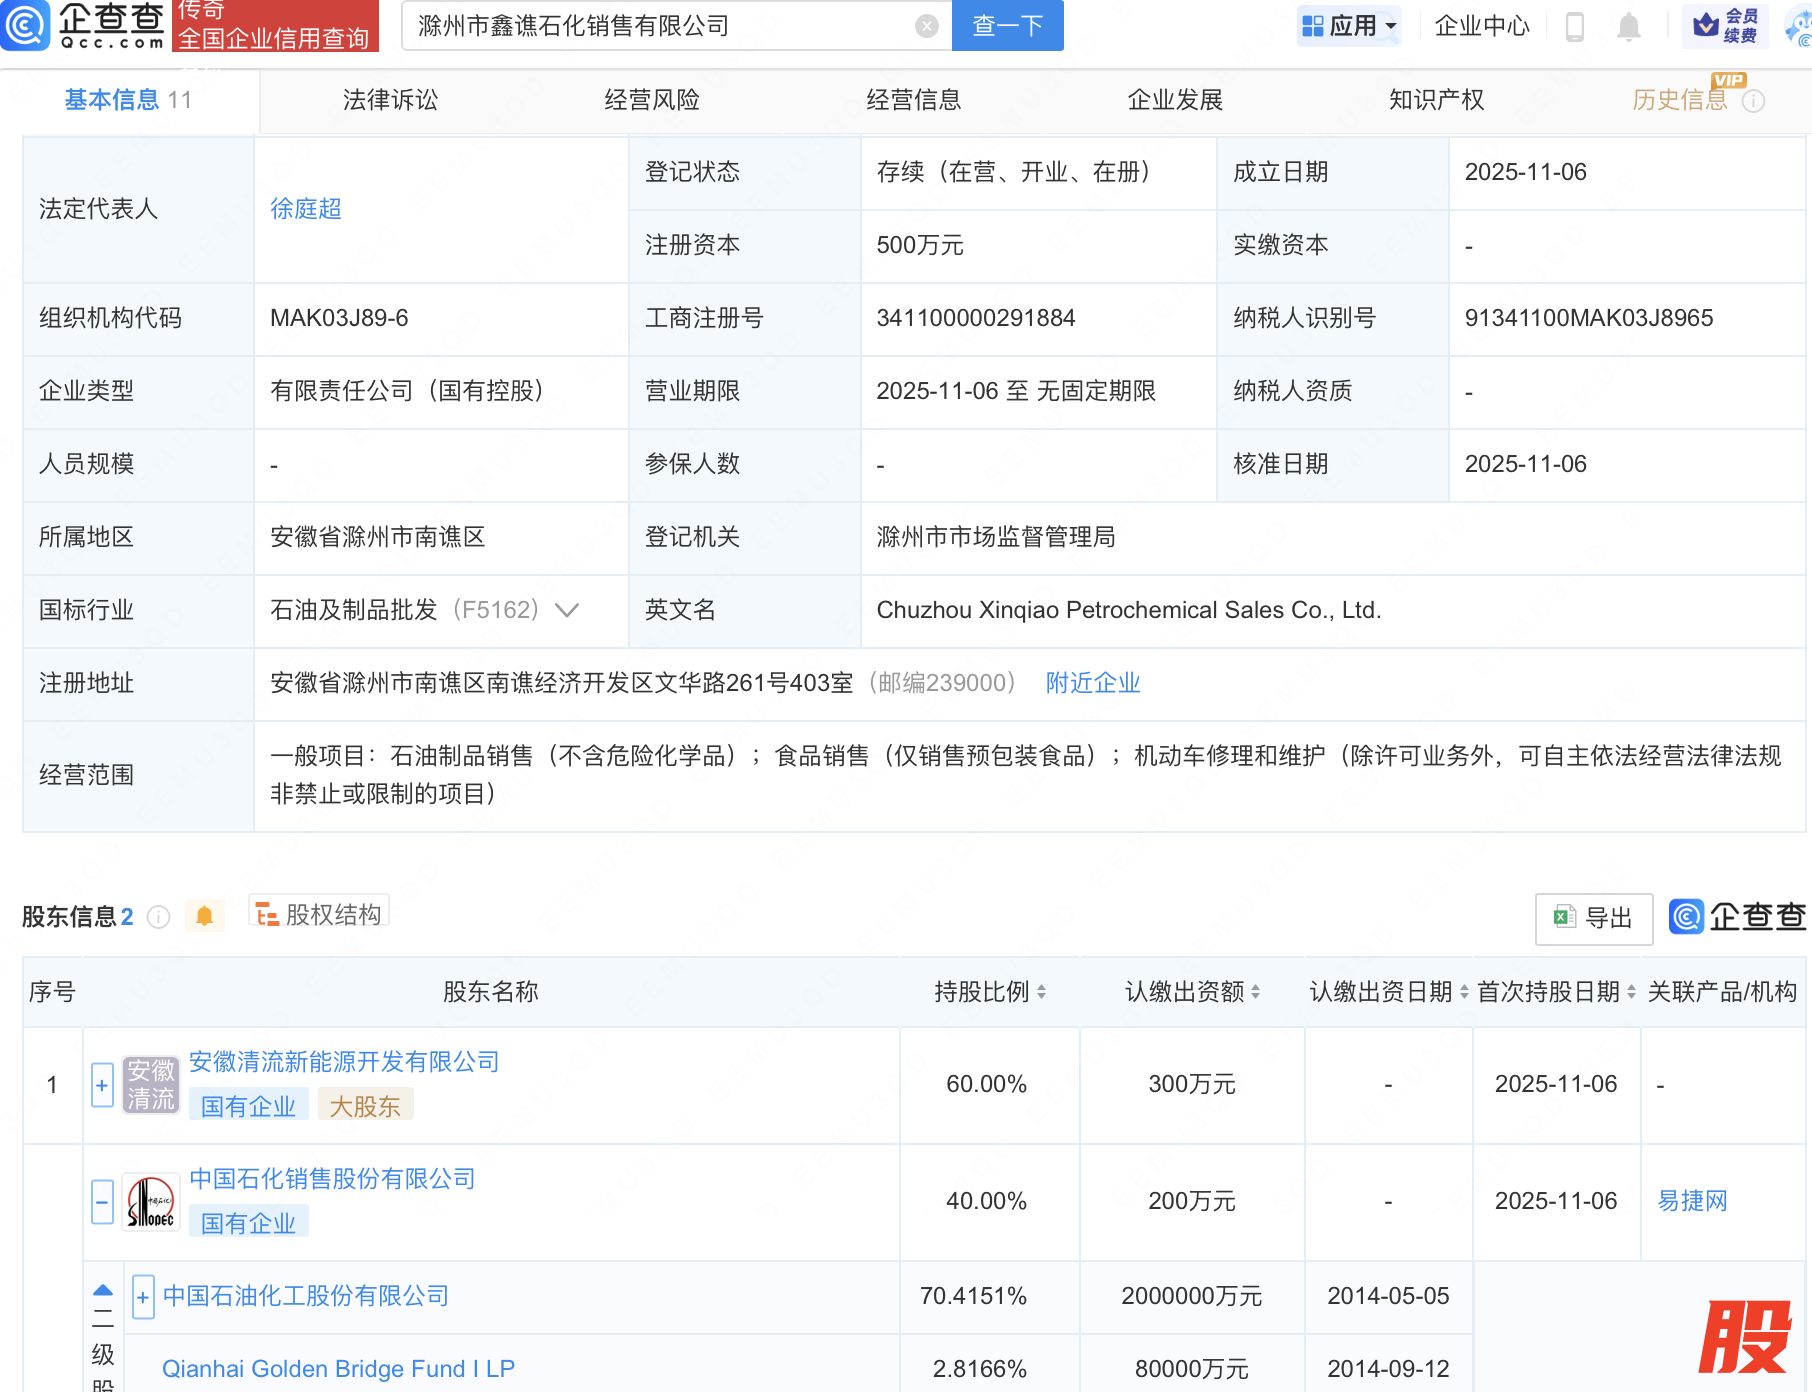This screenshot has height=1392, width=1812.
Task: Switch to 法律诉讼 tab
Action: [390, 100]
